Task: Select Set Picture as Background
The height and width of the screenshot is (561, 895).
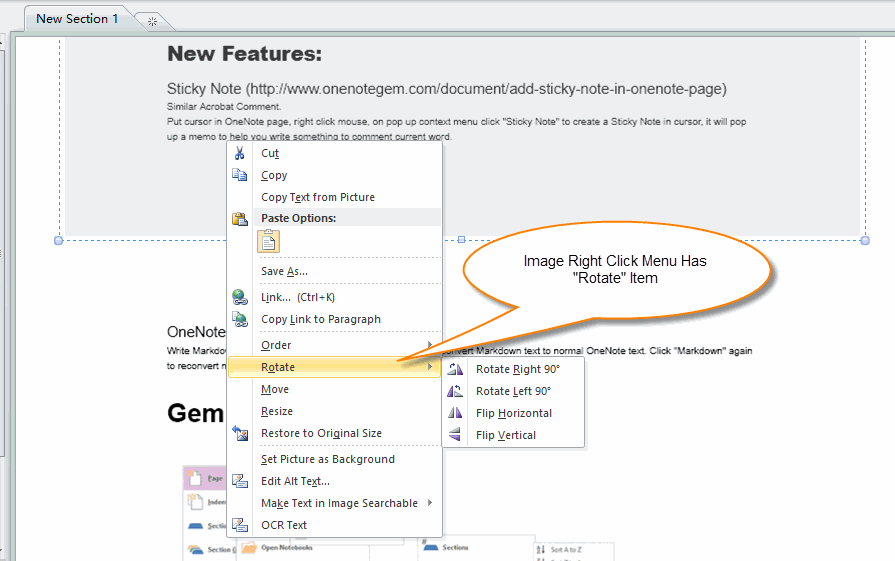Action: point(335,459)
